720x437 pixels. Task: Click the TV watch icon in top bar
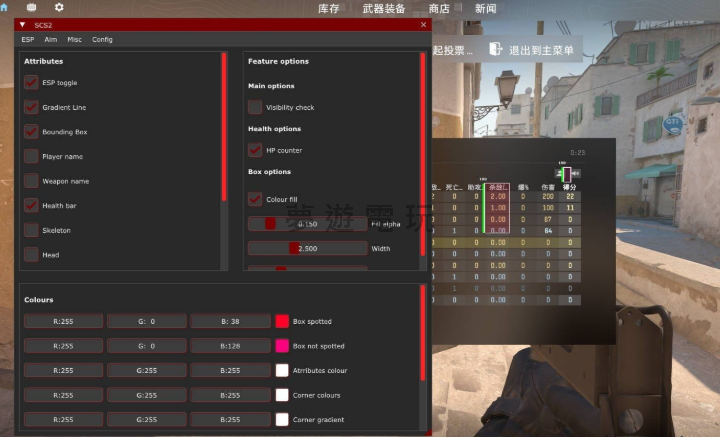point(33,7)
